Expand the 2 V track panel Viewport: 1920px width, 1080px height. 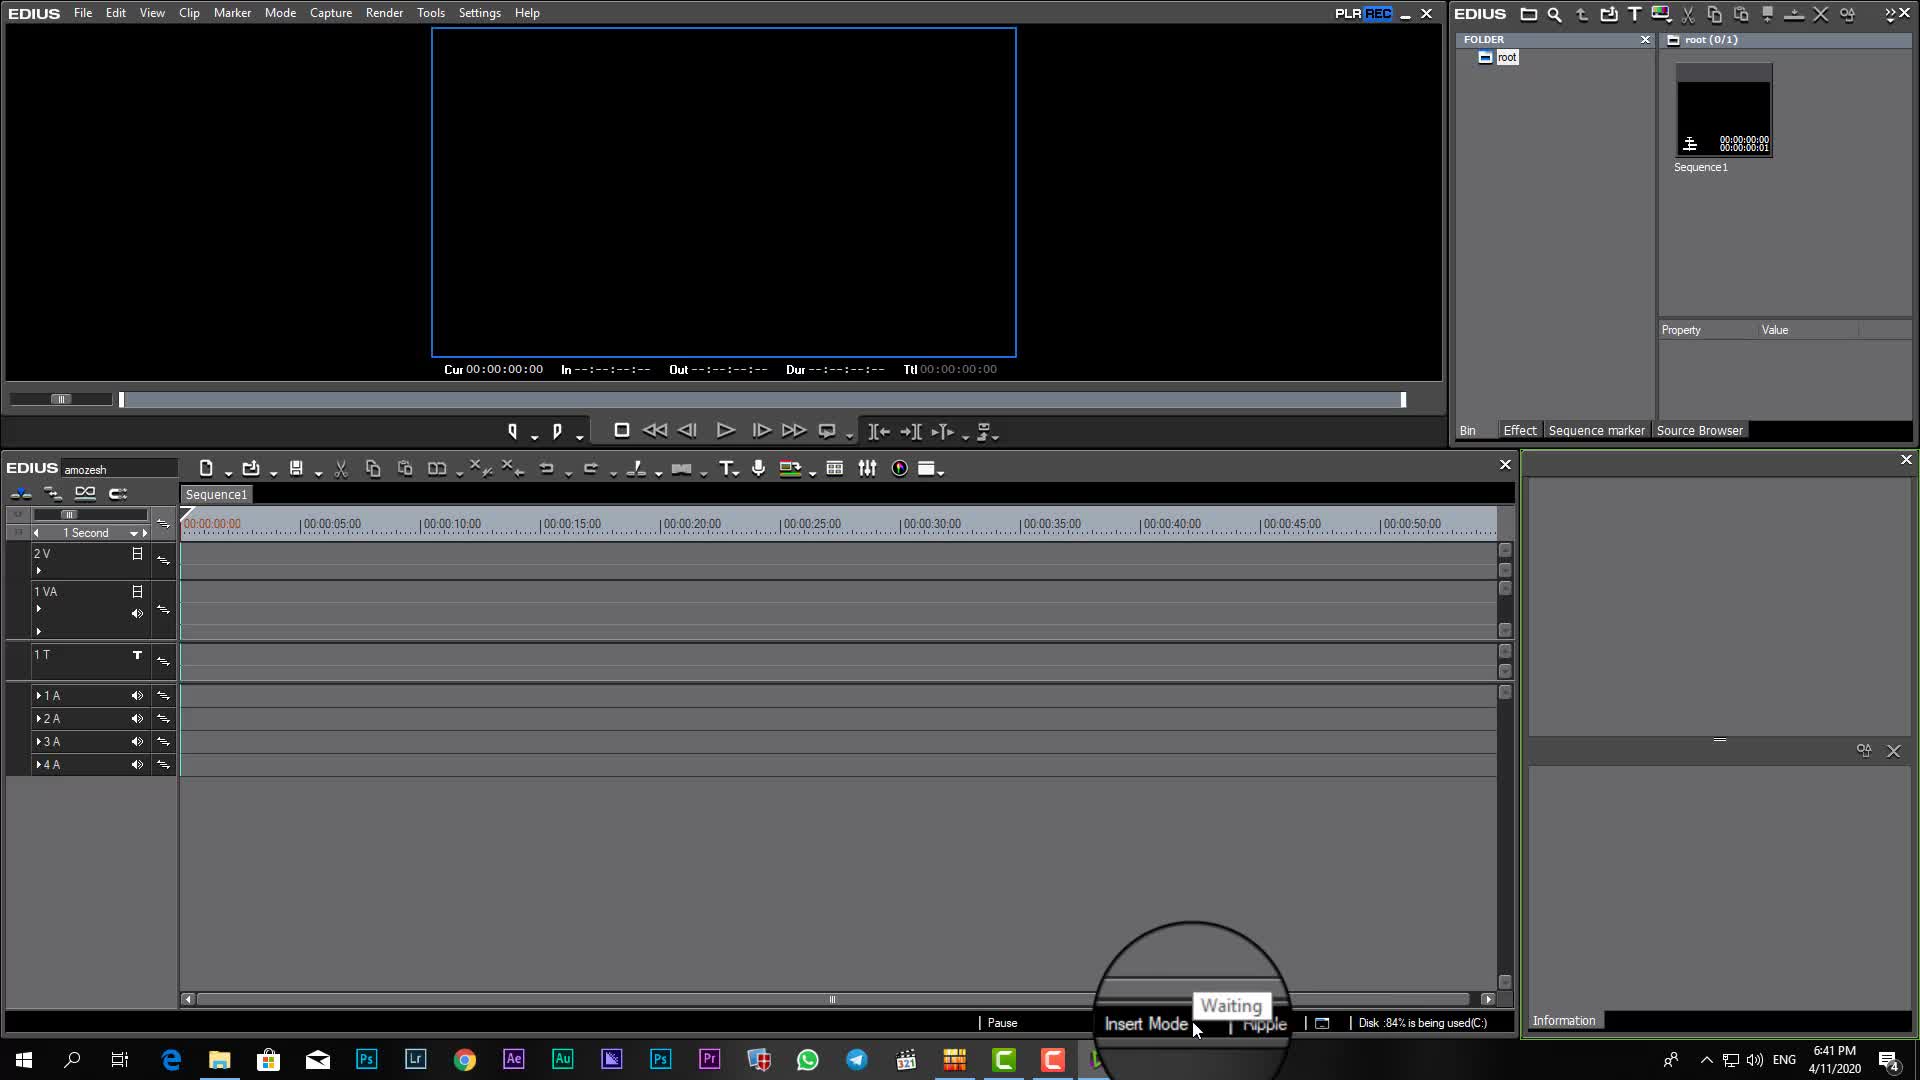tap(39, 571)
